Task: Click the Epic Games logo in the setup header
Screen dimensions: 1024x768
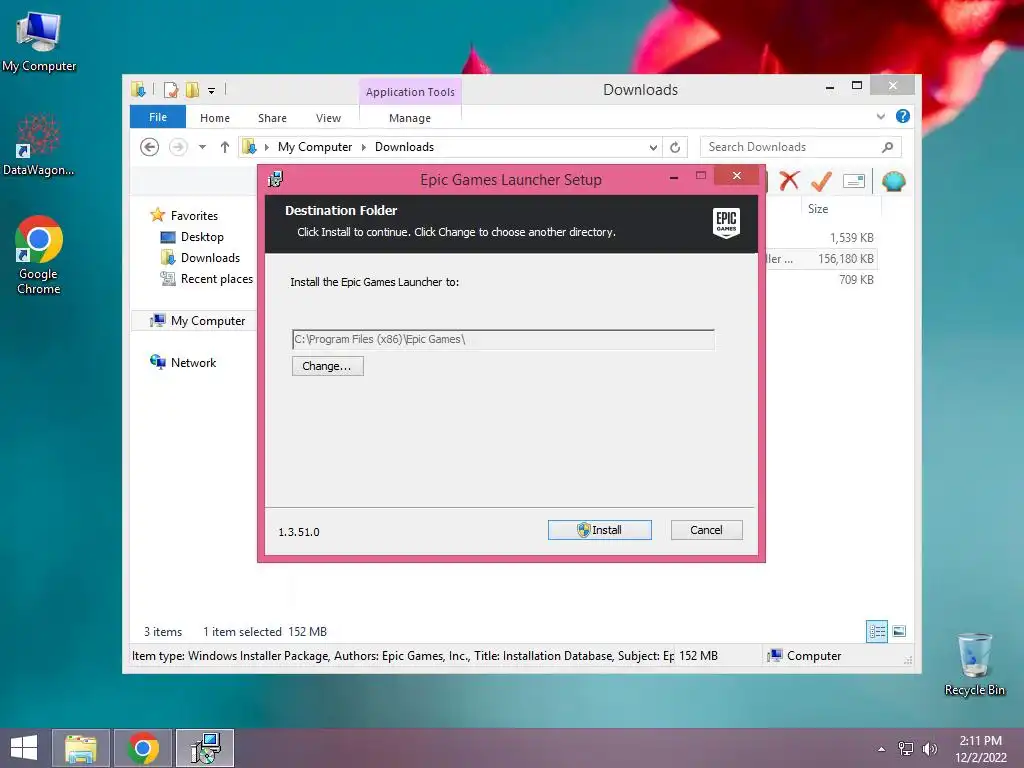Action: pyautogui.click(x=726, y=223)
